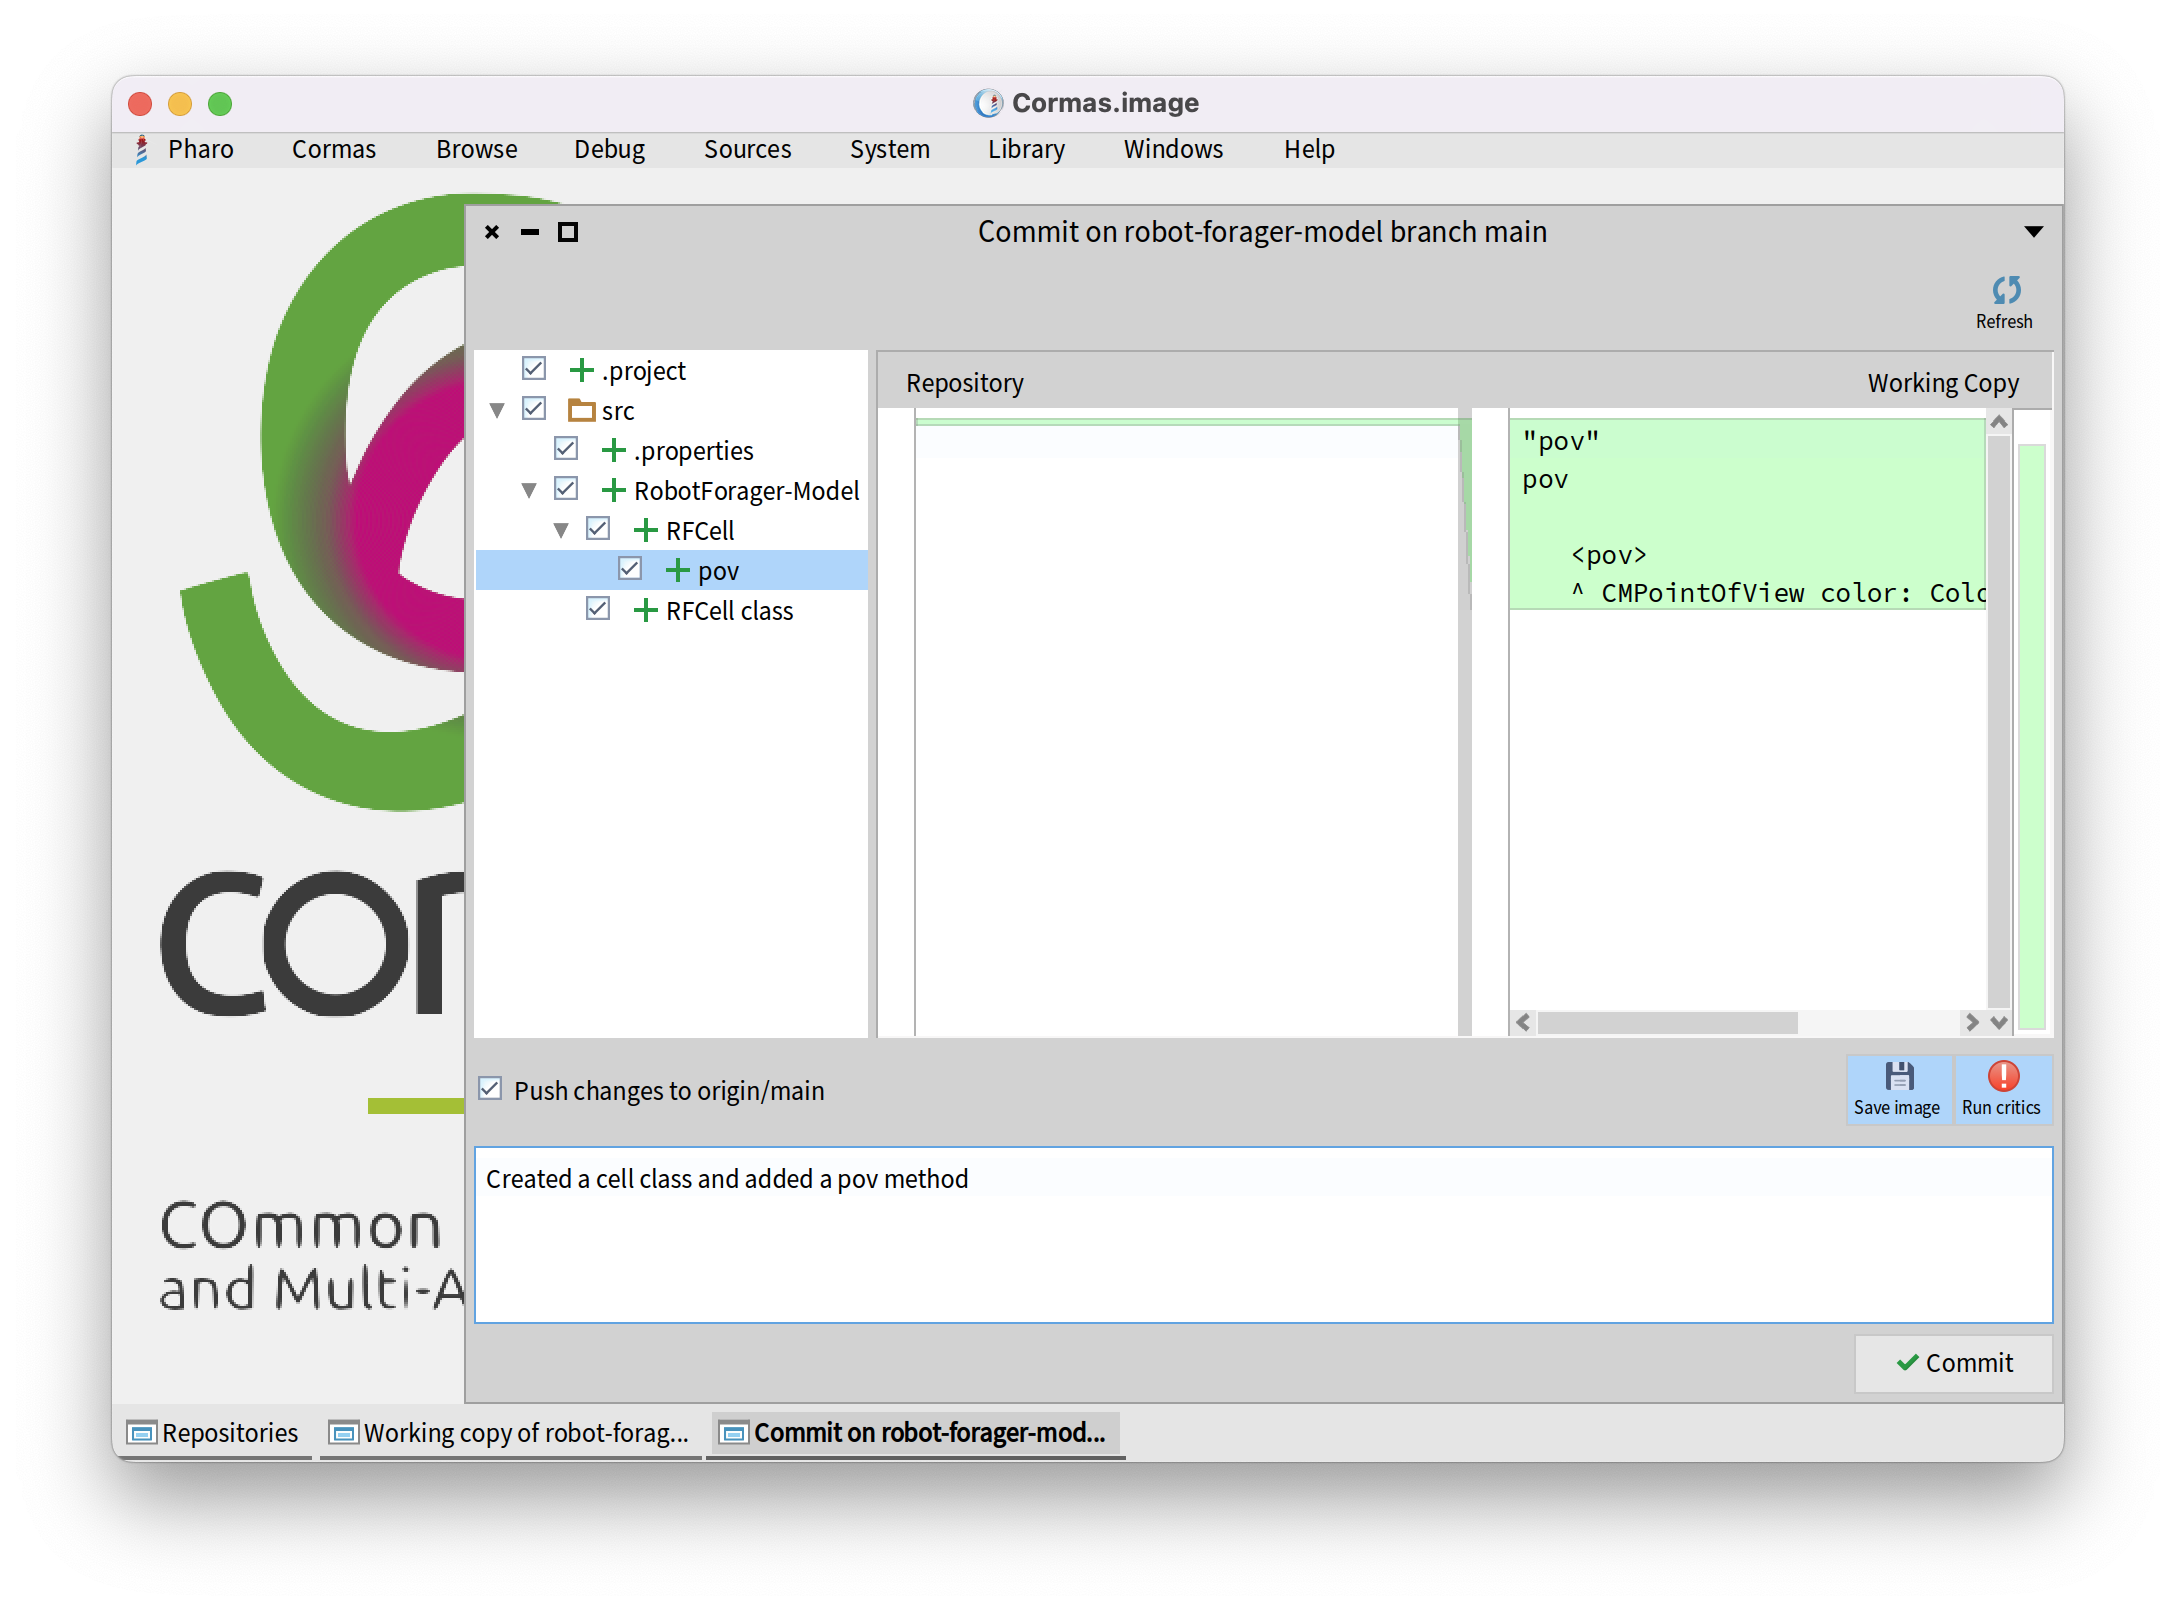
Task: Toggle the .properties file checkbox
Action: tap(566, 449)
